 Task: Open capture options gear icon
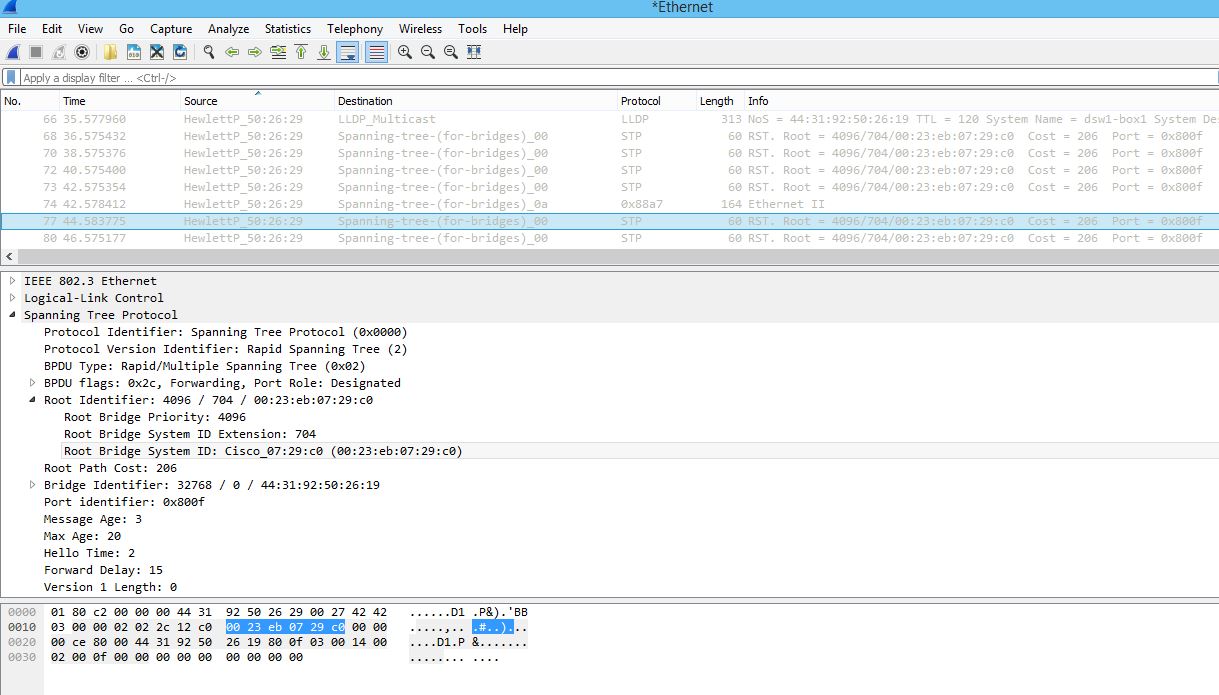82,52
